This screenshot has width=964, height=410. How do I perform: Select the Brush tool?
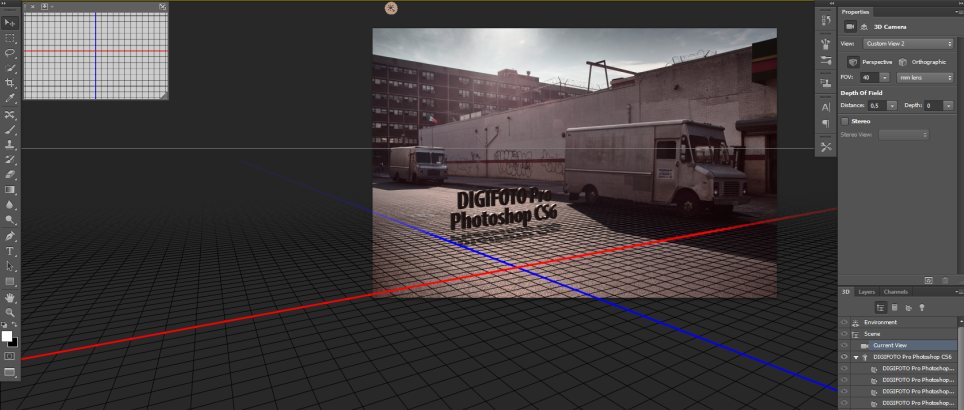coord(10,130)
